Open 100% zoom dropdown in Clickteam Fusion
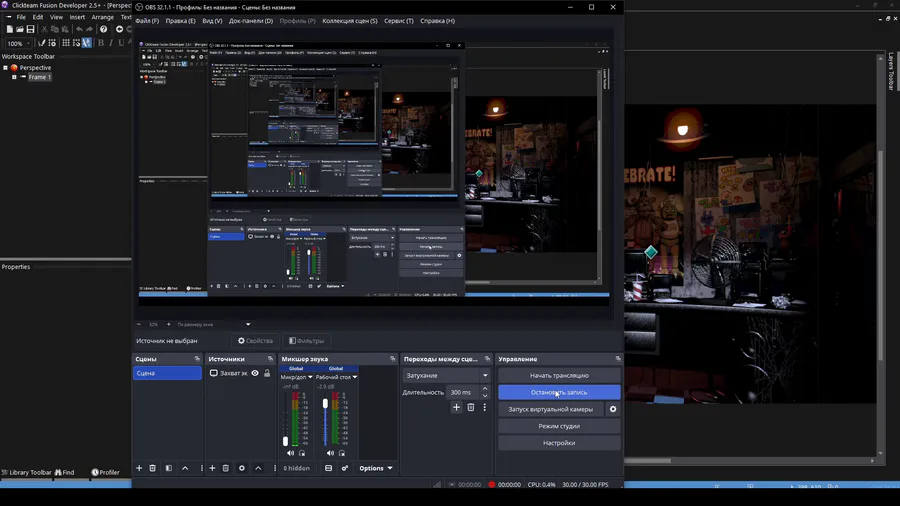This screenshot has height=506, width=900. pyautogui.click(x=28, y=44)
